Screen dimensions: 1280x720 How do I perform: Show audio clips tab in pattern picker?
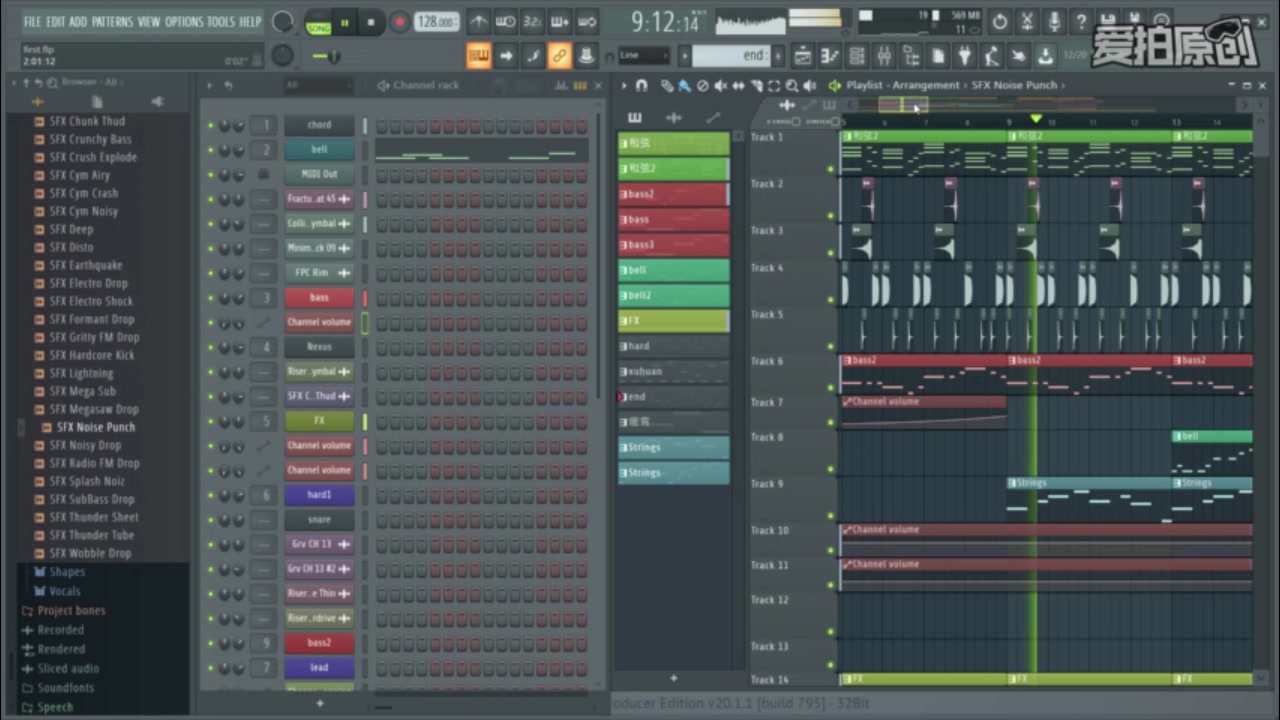(674, 118)
